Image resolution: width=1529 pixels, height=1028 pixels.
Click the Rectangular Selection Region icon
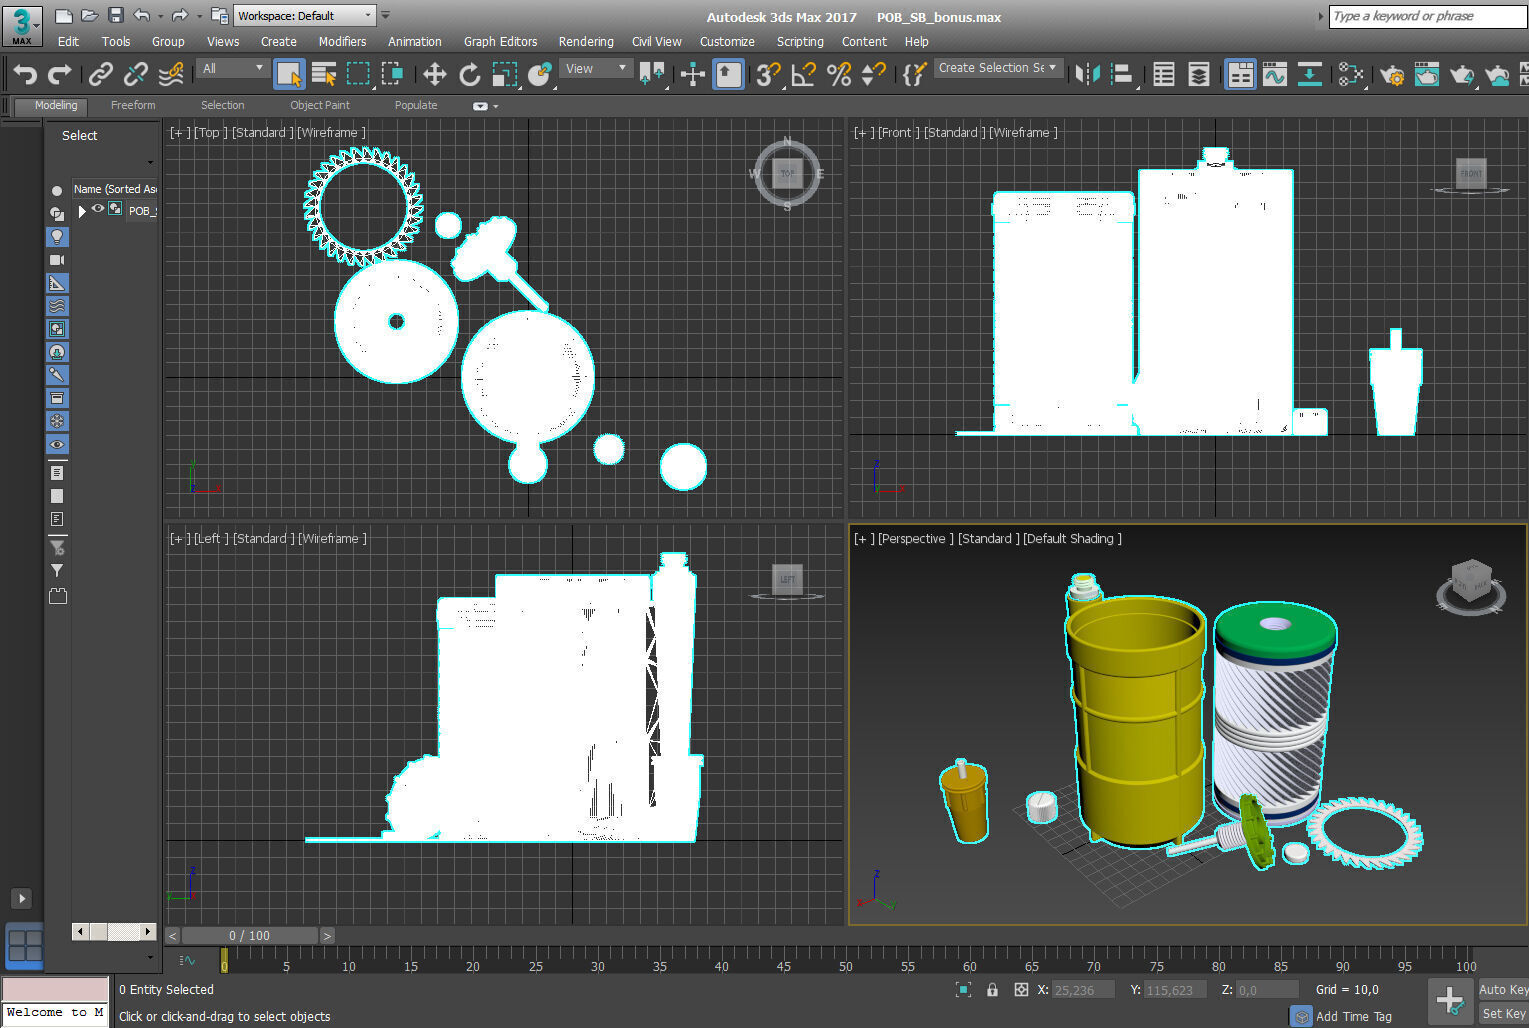click(x=358, y=74)
